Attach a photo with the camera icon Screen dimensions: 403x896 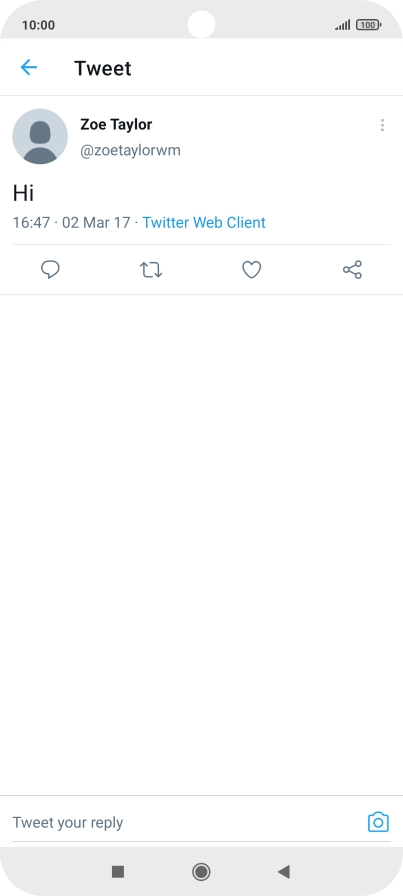click(x=378, y=822)
